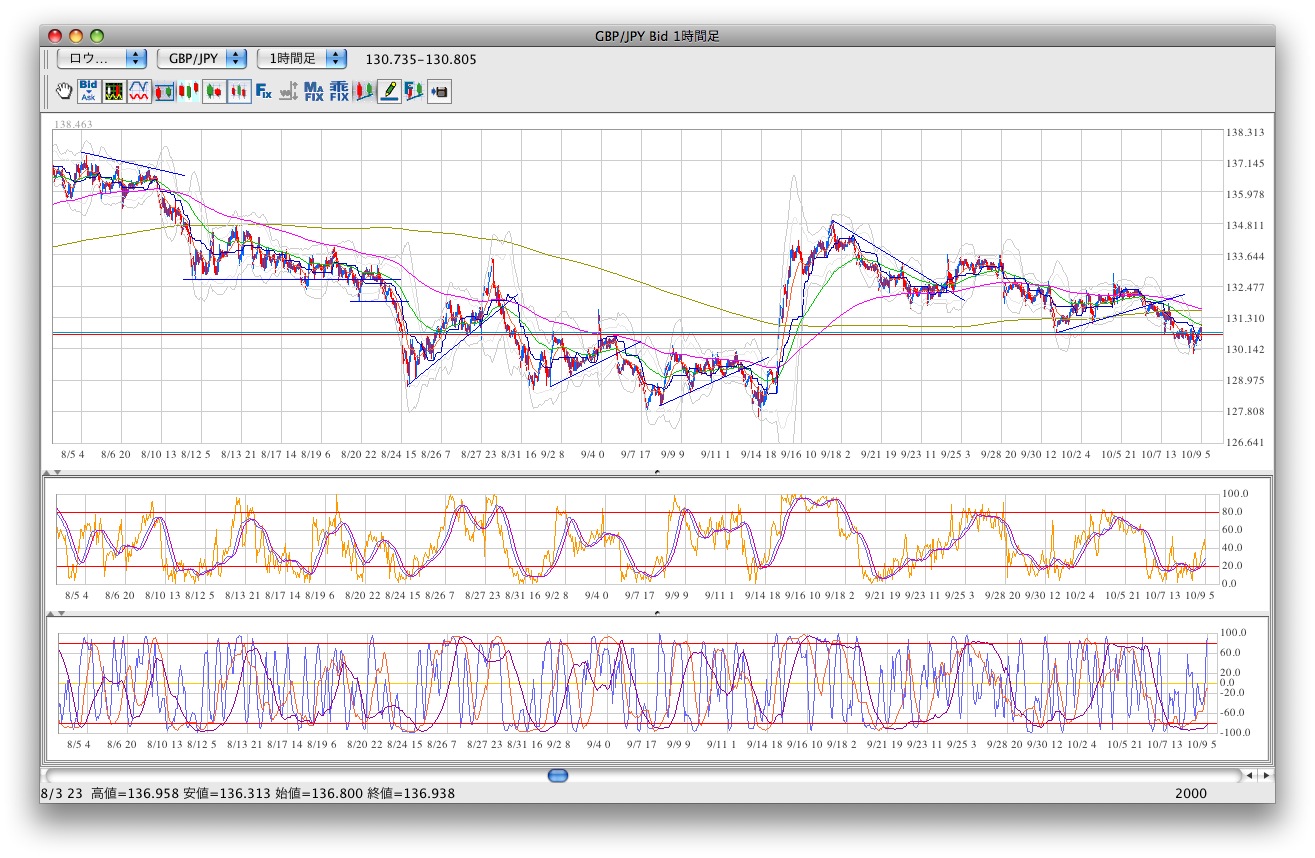Screen dimensions: 1315x858
Task: Click the F candles with line icon
Action: click(x=414, y=92)
